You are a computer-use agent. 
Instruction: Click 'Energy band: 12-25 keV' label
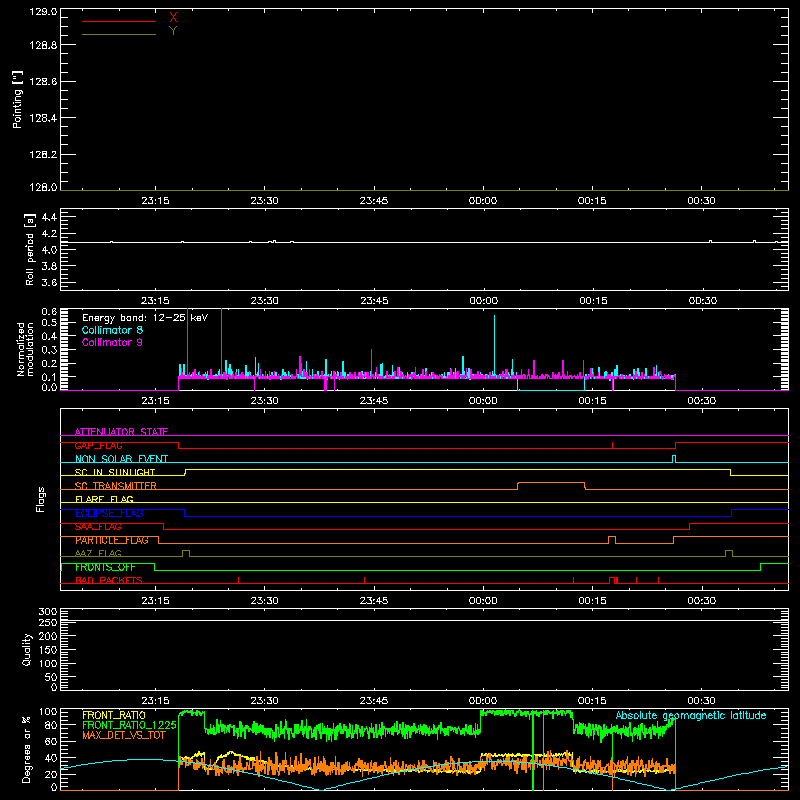[x=145, y=318]
